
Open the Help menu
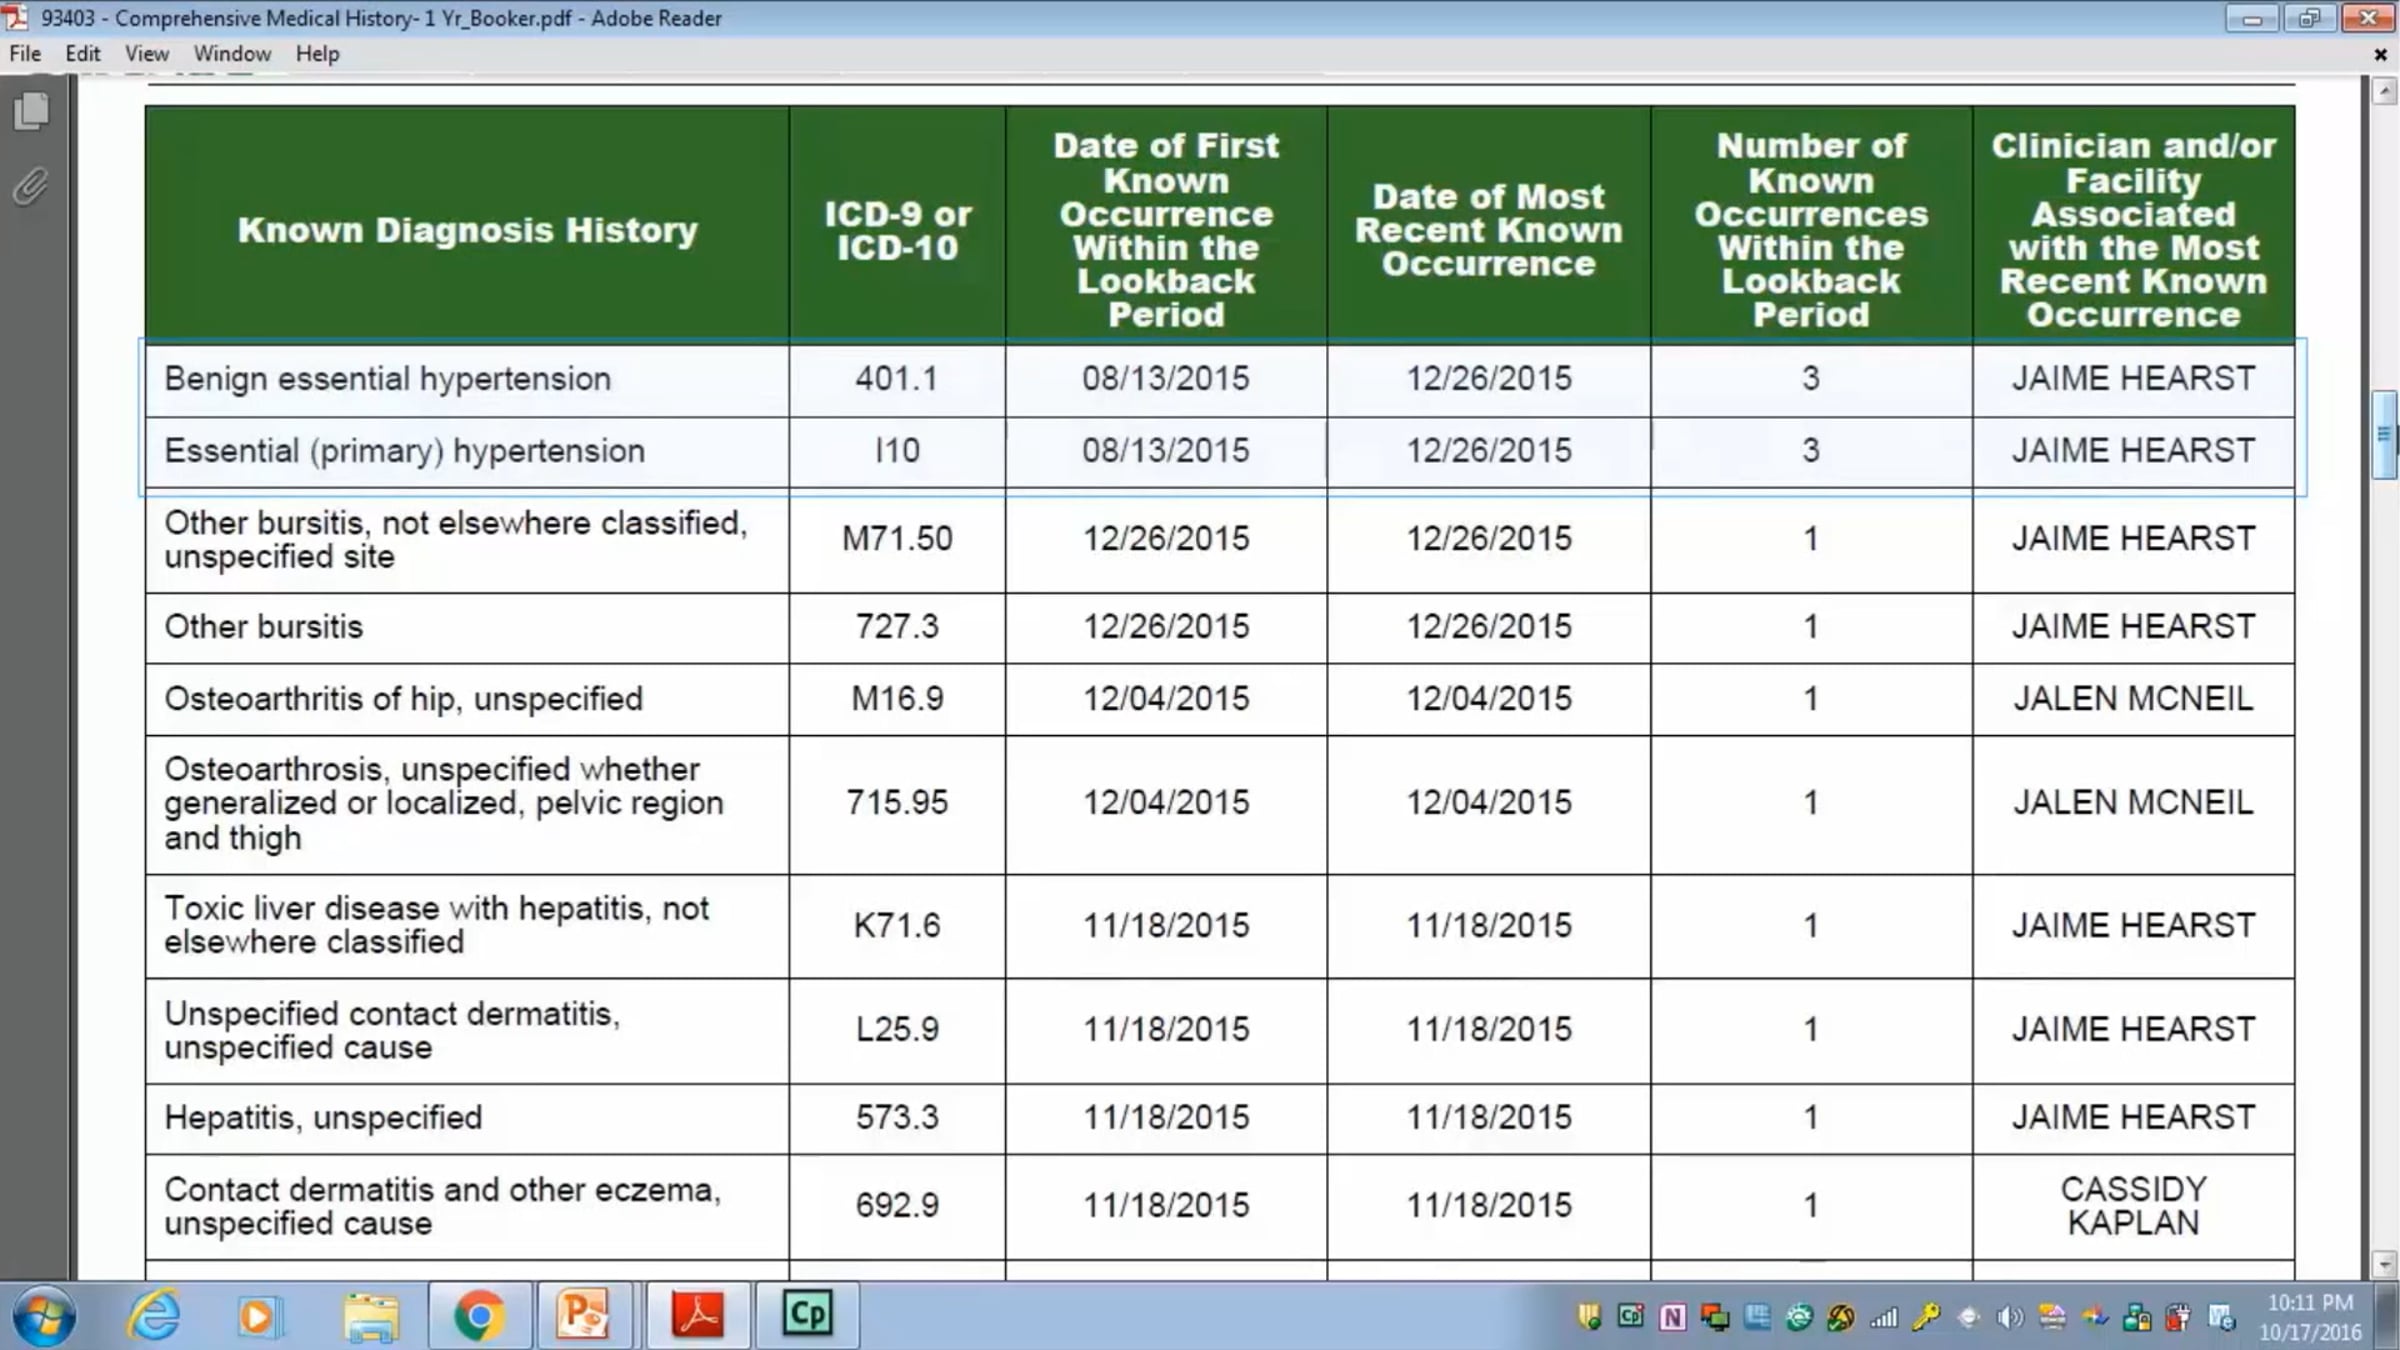click(x=317, y=54)
